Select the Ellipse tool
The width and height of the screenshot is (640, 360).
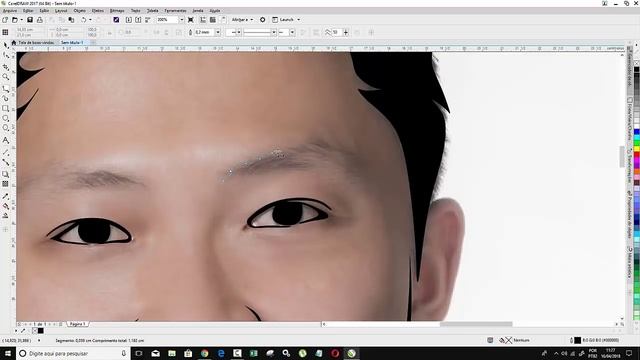pos(6,118)
